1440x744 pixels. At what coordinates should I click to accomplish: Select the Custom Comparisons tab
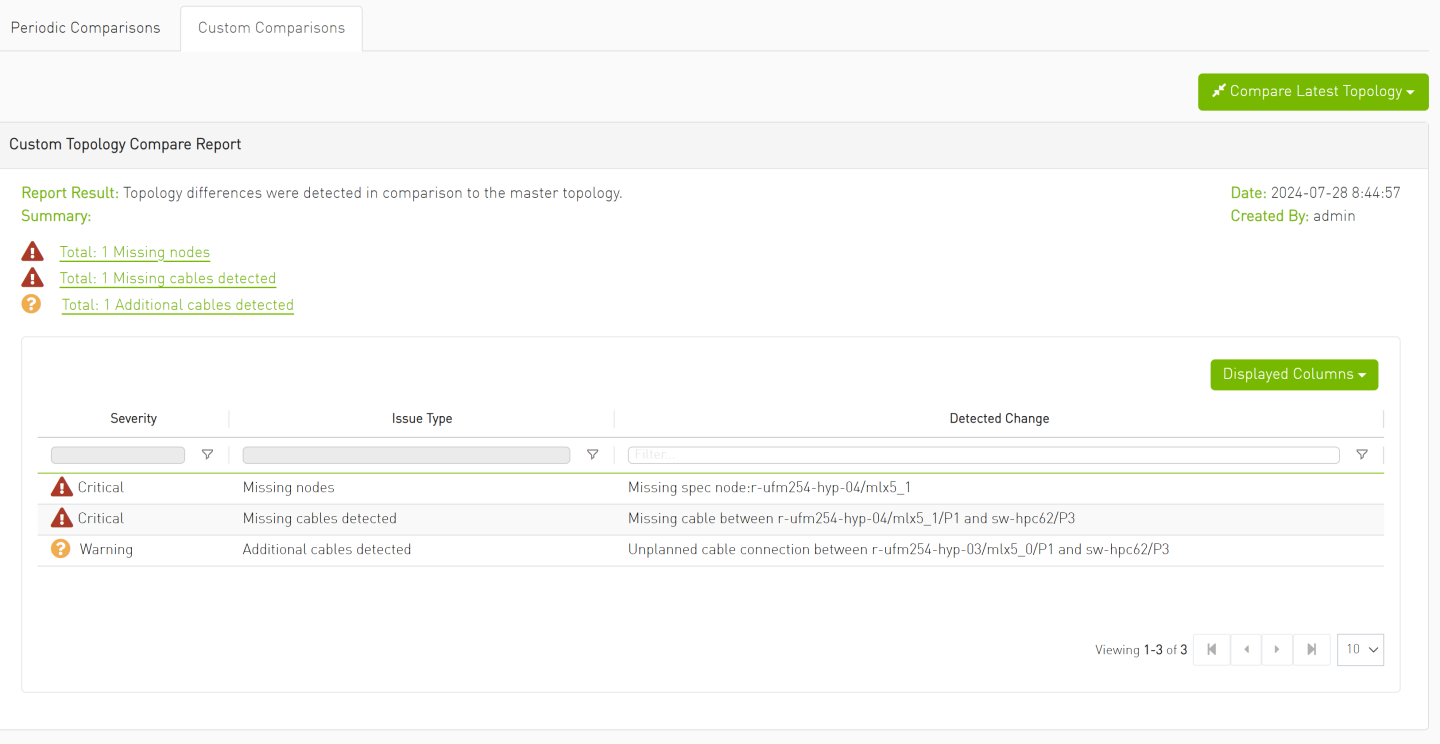pos(271,27)
